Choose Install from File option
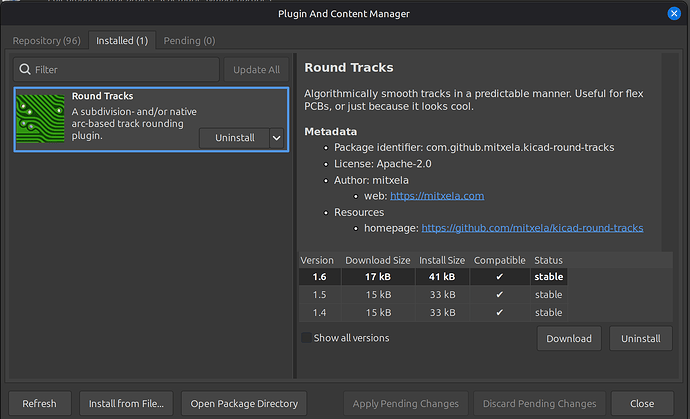Image resolution: width=690 pixels, height=419 pixels. [126, 403]
